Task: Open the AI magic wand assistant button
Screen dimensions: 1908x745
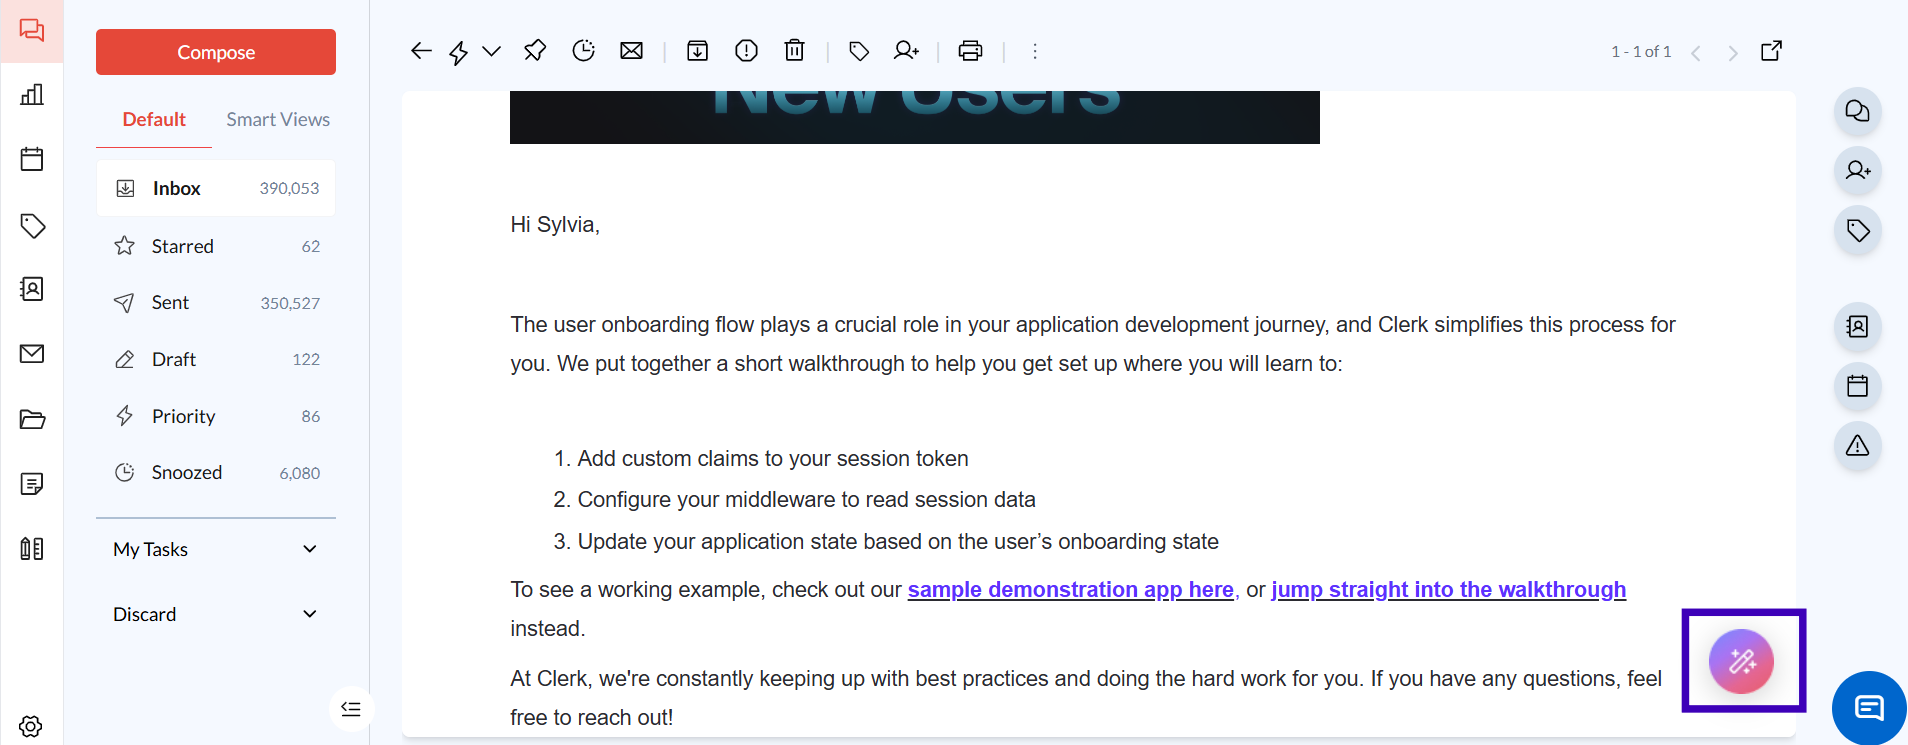Action: click(x=1741, y=661)
